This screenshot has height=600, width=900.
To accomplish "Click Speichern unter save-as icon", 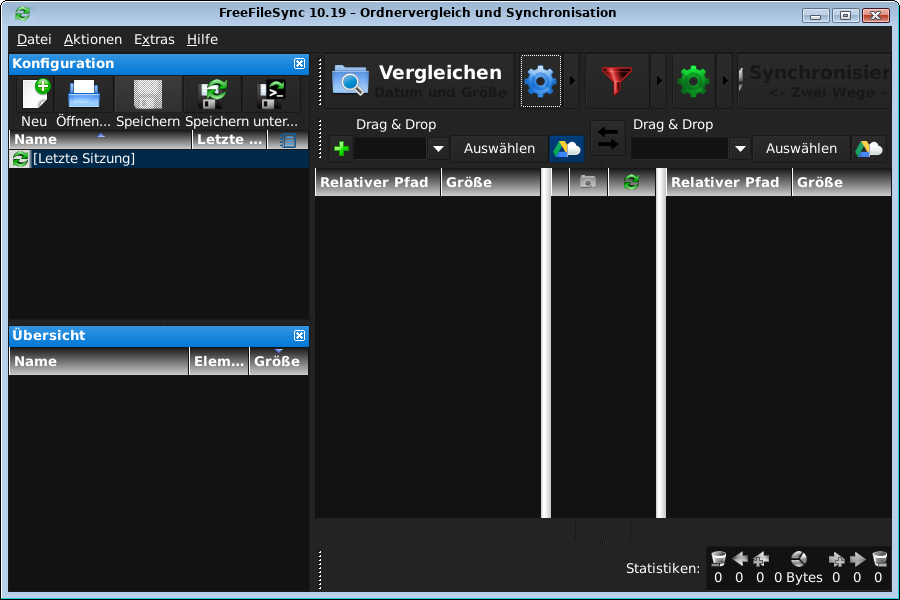I will point(213,95).
